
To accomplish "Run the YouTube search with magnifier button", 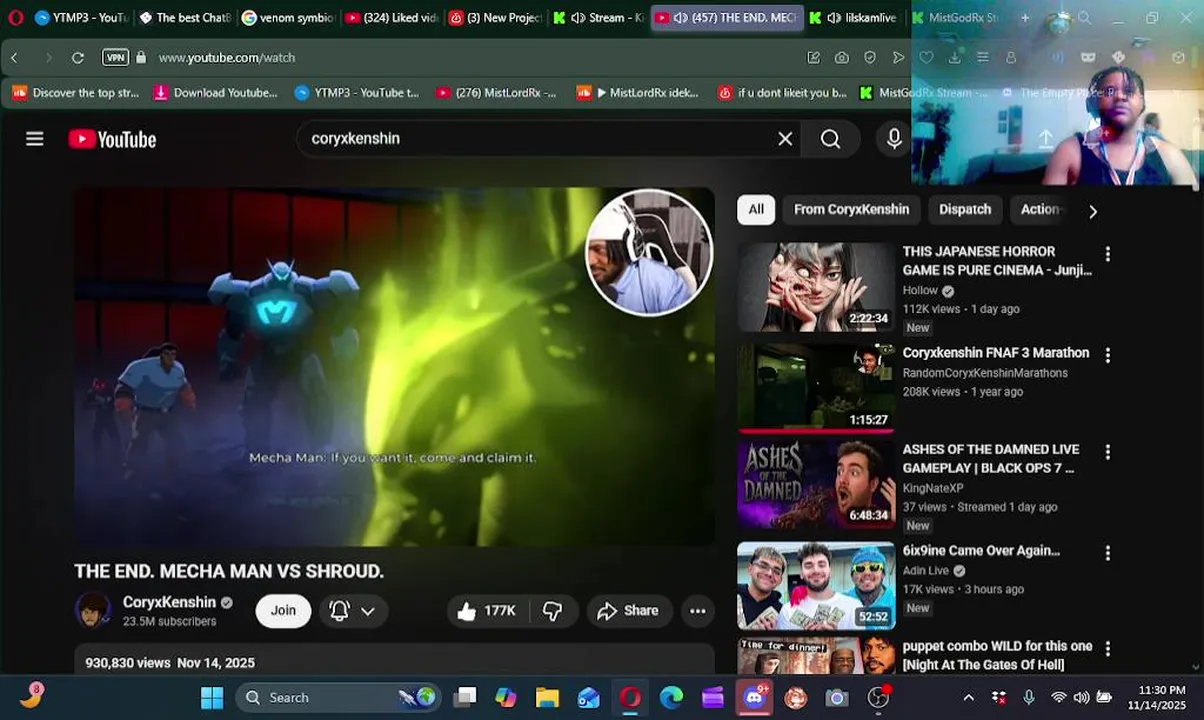I will point(831,139).
